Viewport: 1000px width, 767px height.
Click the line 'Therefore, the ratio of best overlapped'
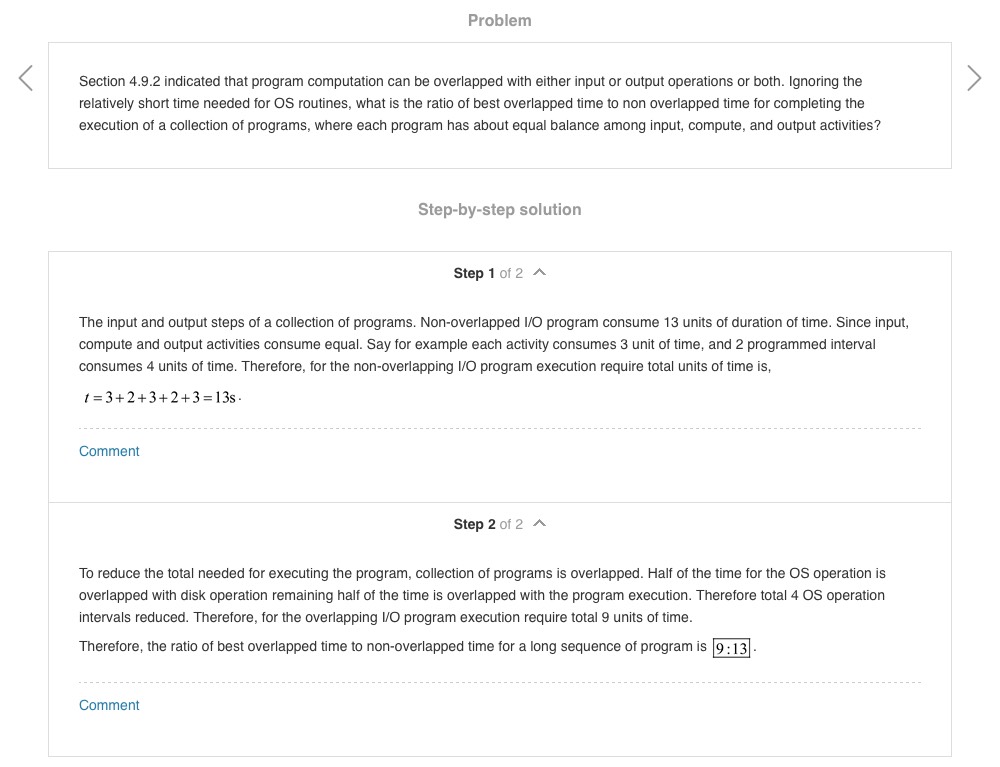pos(392,647)
